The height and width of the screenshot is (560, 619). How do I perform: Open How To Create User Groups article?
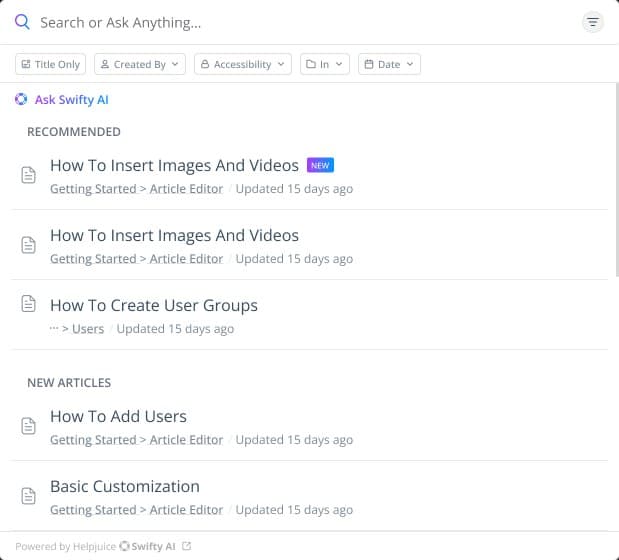coord(154,305)
